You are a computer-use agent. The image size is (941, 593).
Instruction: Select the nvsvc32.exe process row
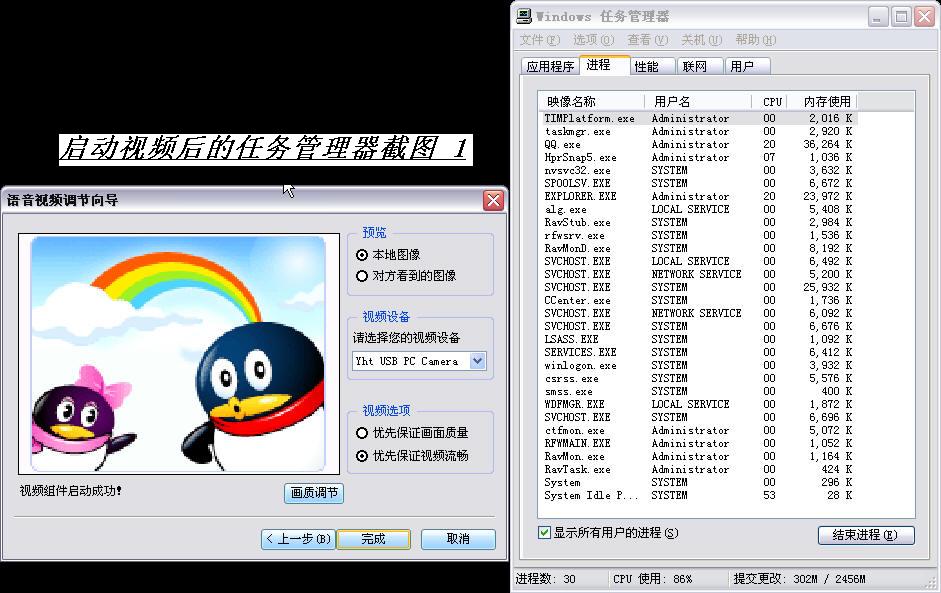click(699, 170)
